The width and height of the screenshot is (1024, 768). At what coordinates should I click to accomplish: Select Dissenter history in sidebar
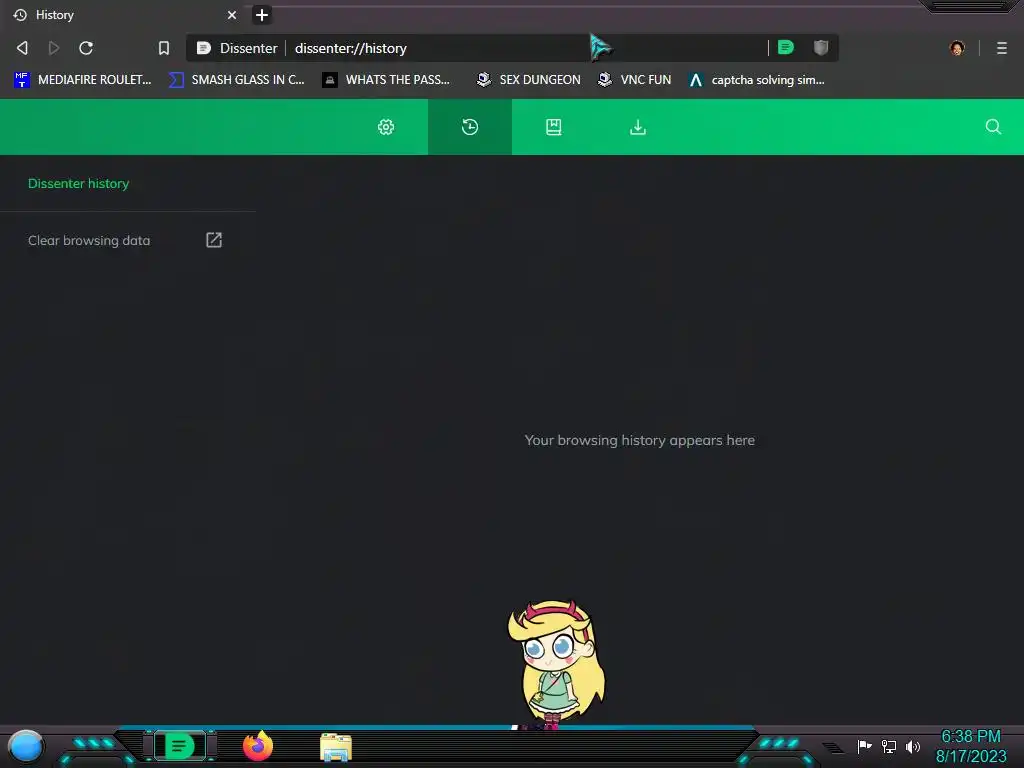(x=78, y=184)
